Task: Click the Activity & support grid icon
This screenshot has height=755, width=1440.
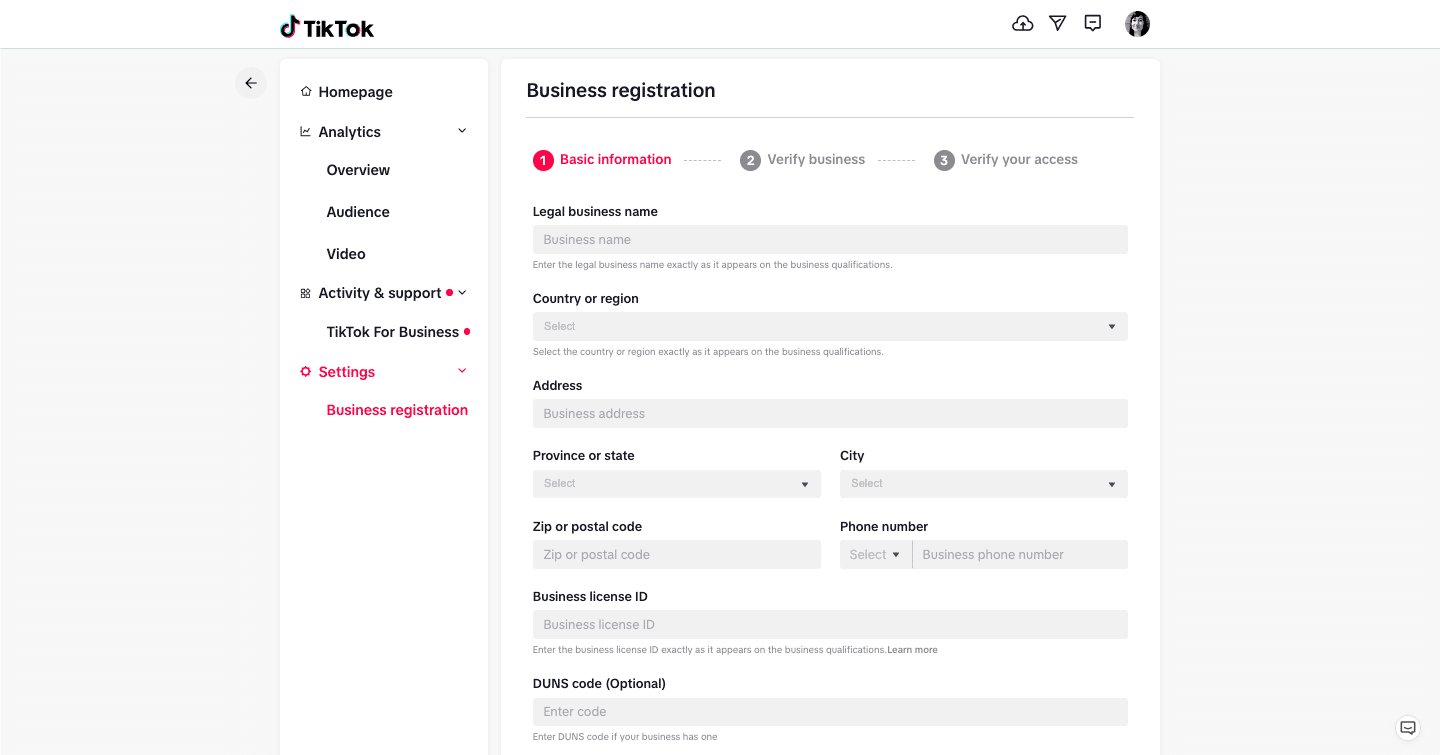Action: point(304,292)
